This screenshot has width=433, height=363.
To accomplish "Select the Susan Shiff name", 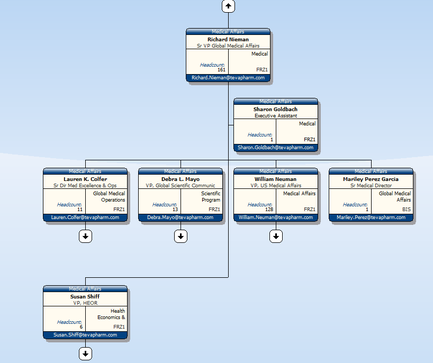I will pyautogui.click(x=85, y=297).
